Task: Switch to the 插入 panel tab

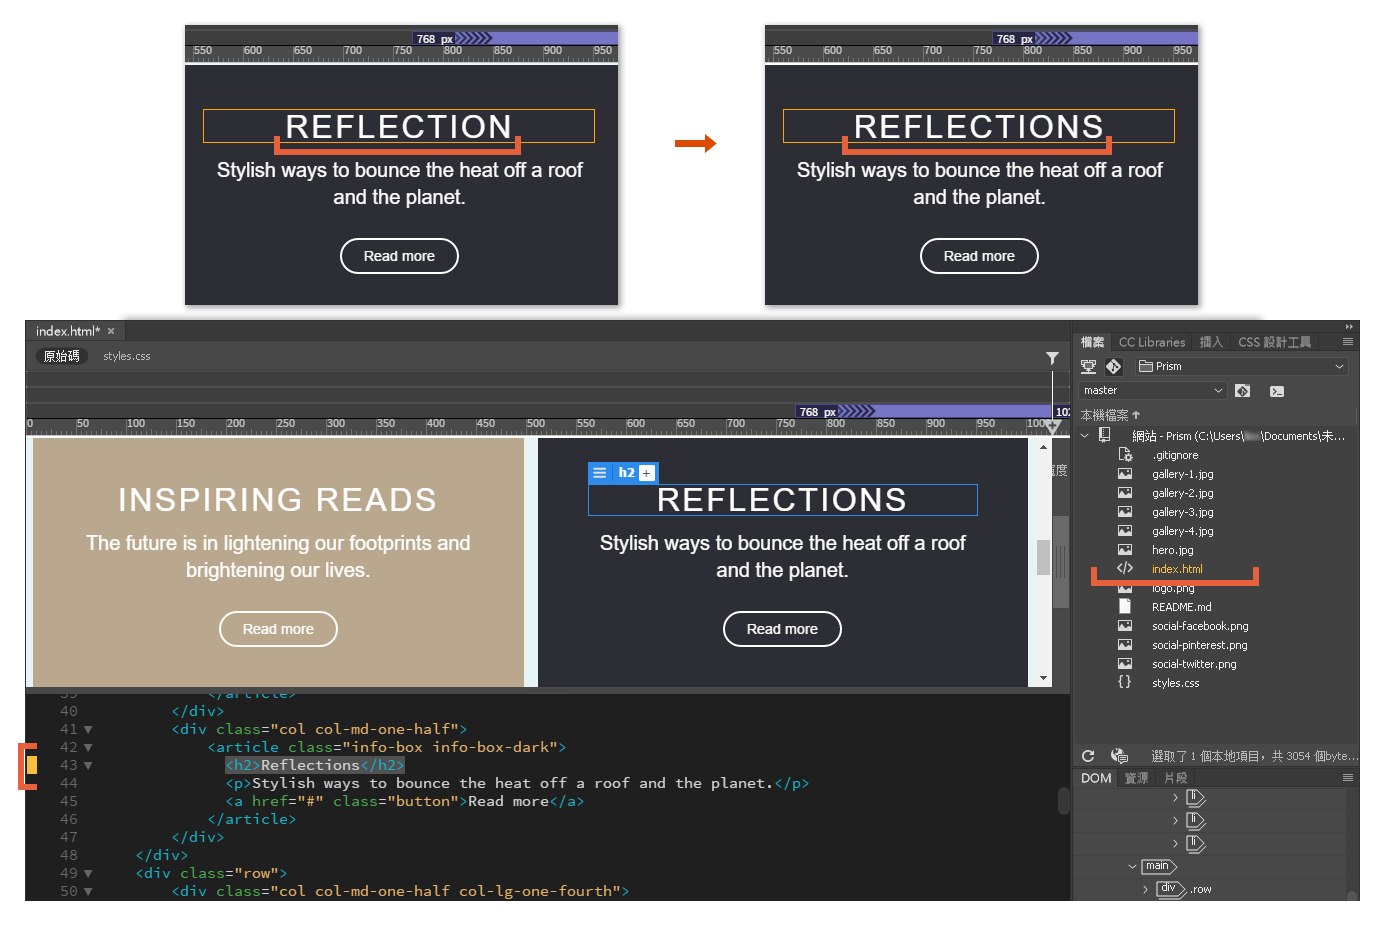Action: point(1211,342)
